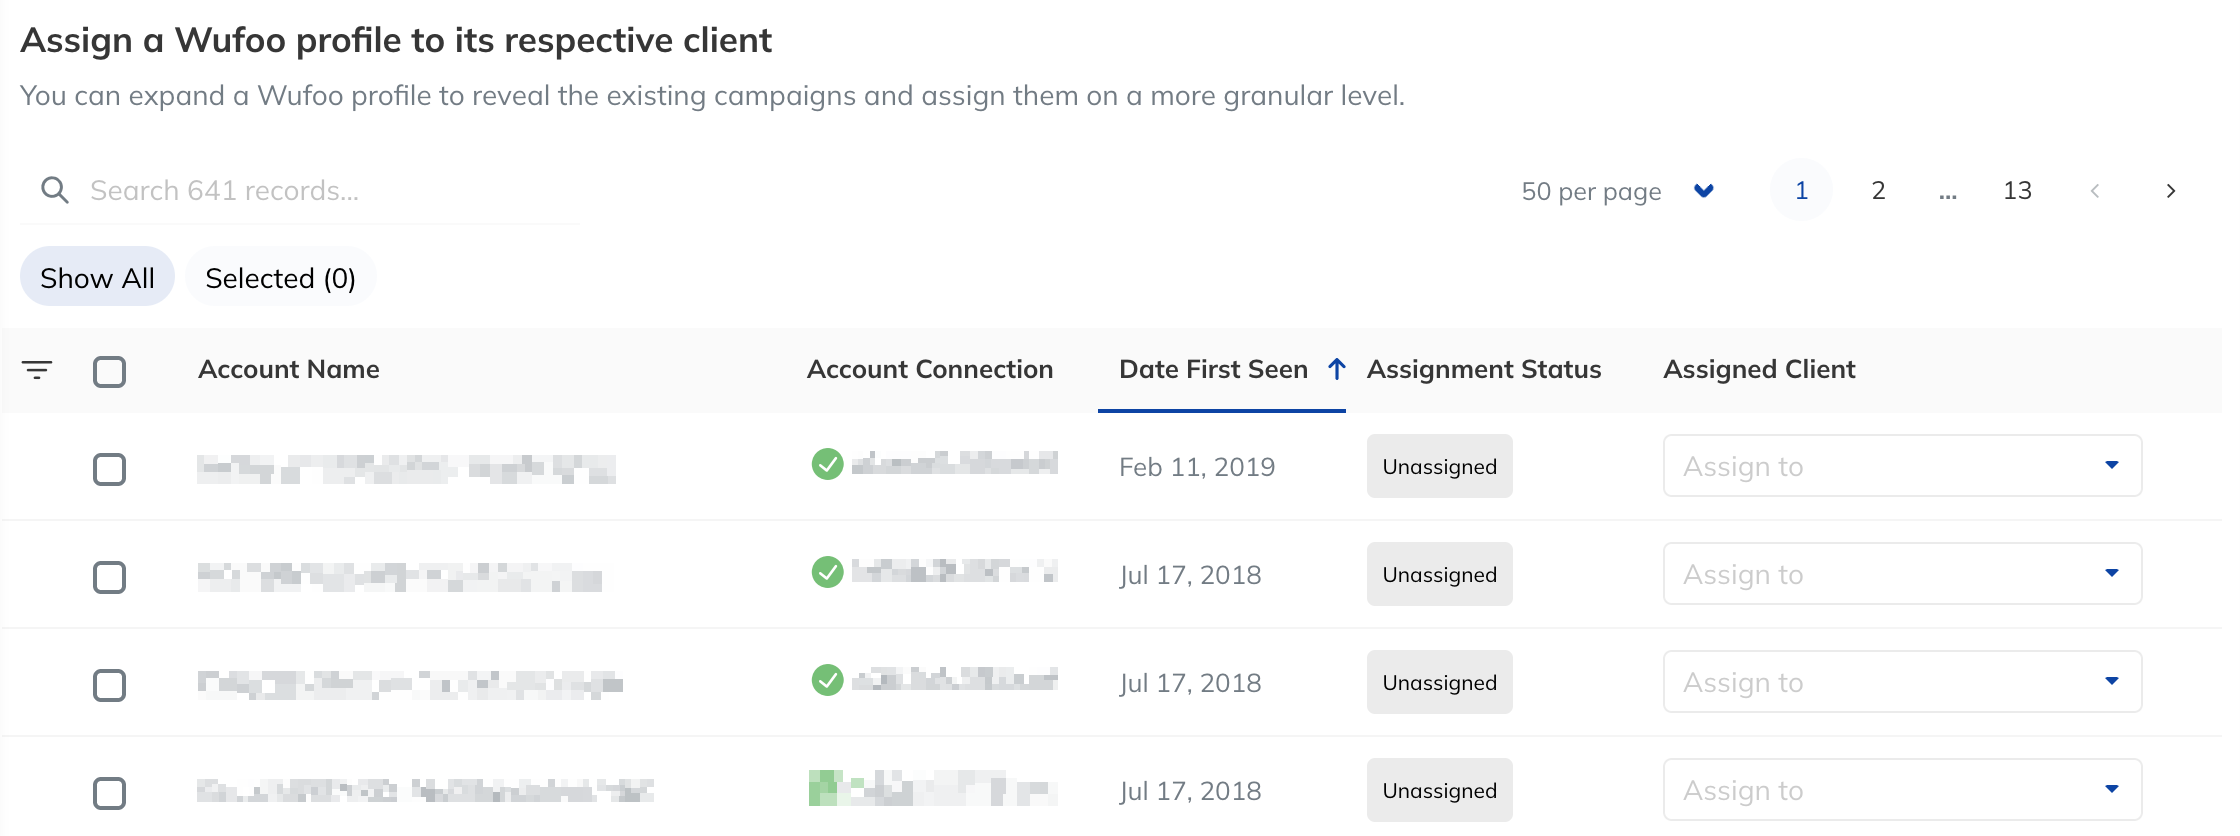Click green connection checkmark in Feb 11, 2019 row
This screenshot has height=836, width=2240.
[827, 464]
